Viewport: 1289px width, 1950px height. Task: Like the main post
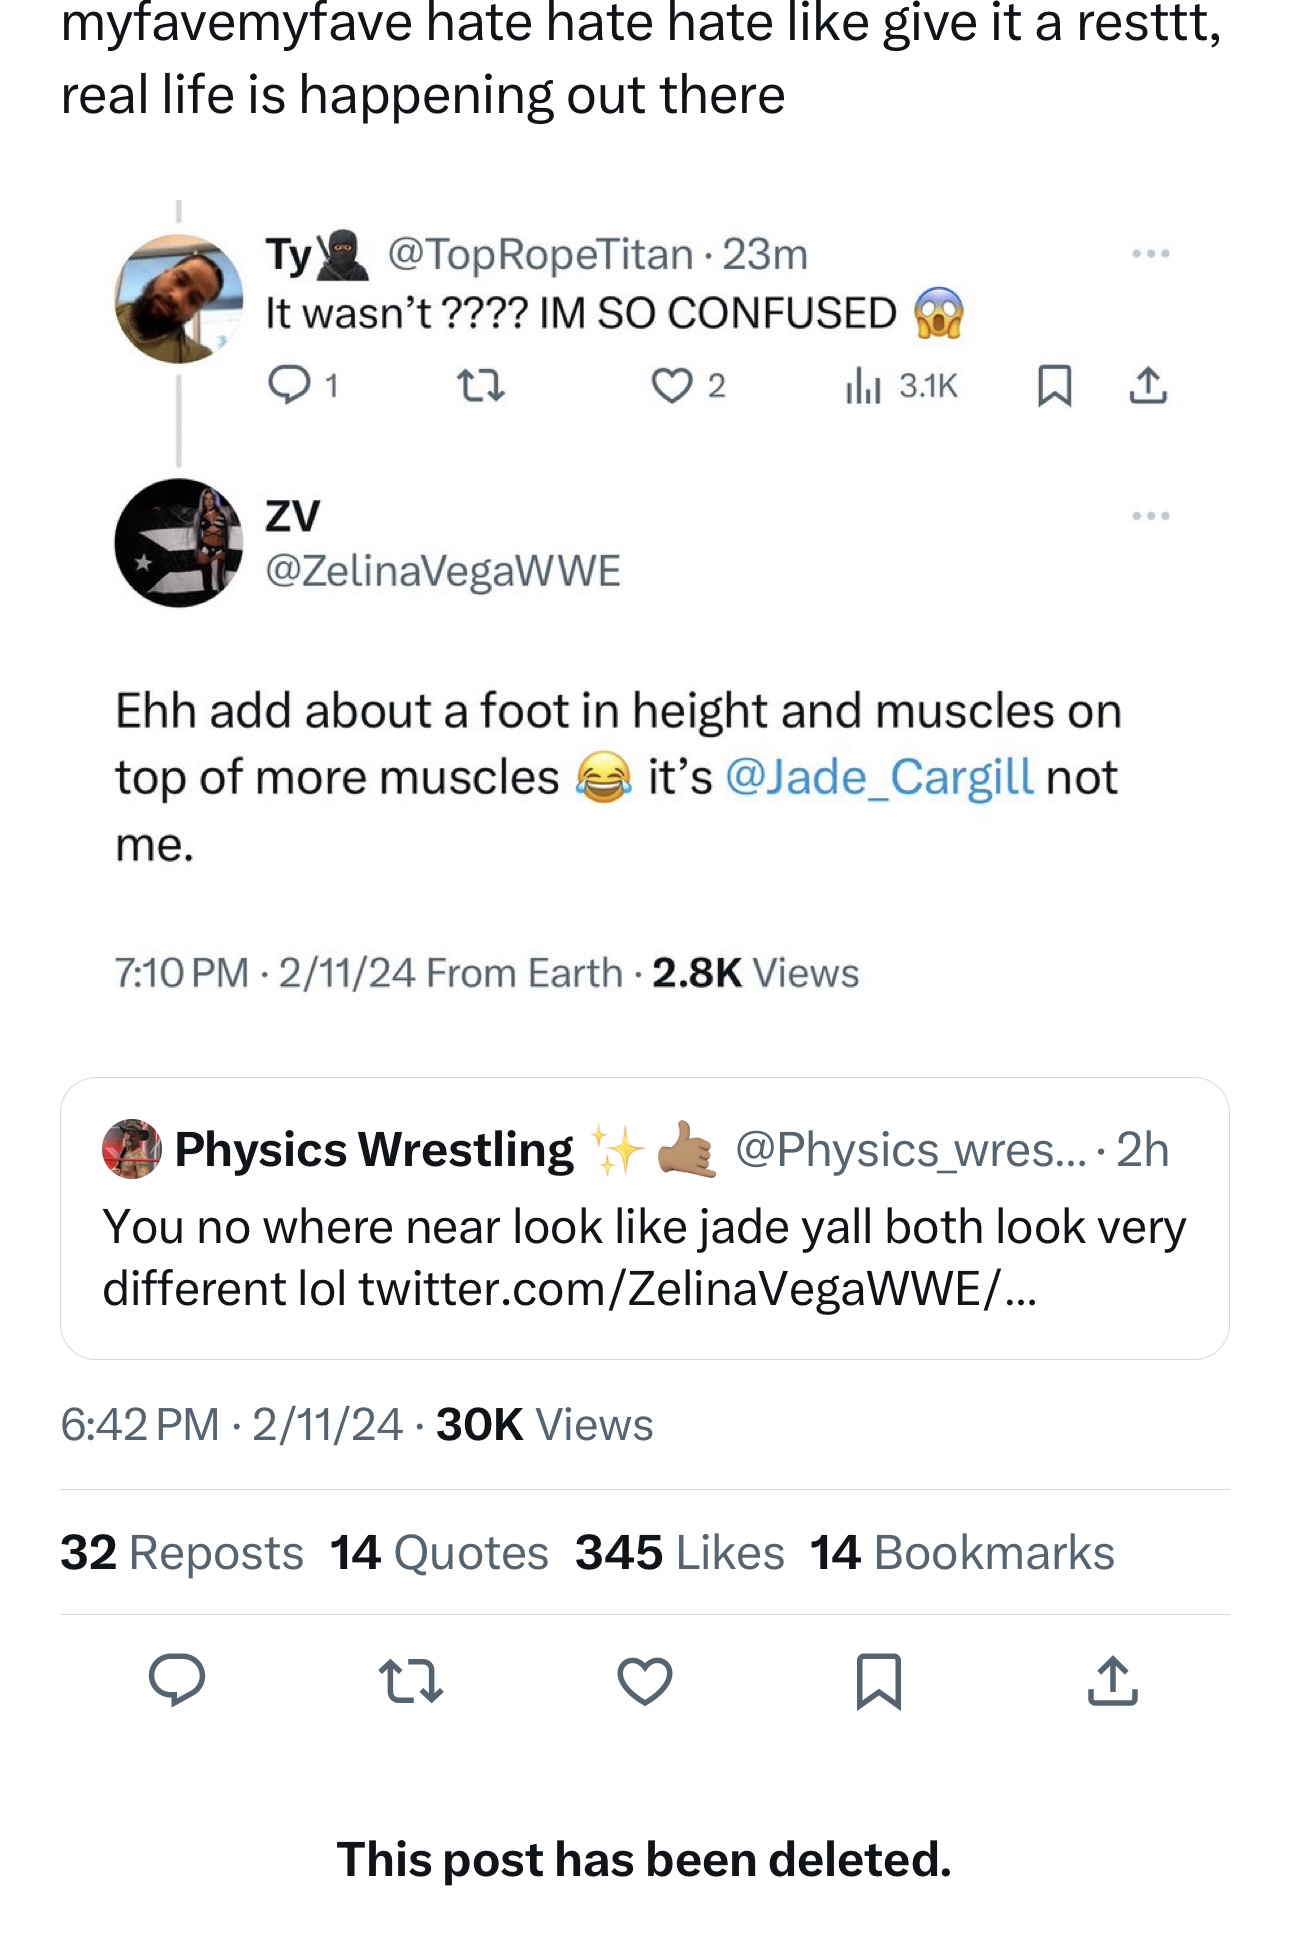(645, 1679)
